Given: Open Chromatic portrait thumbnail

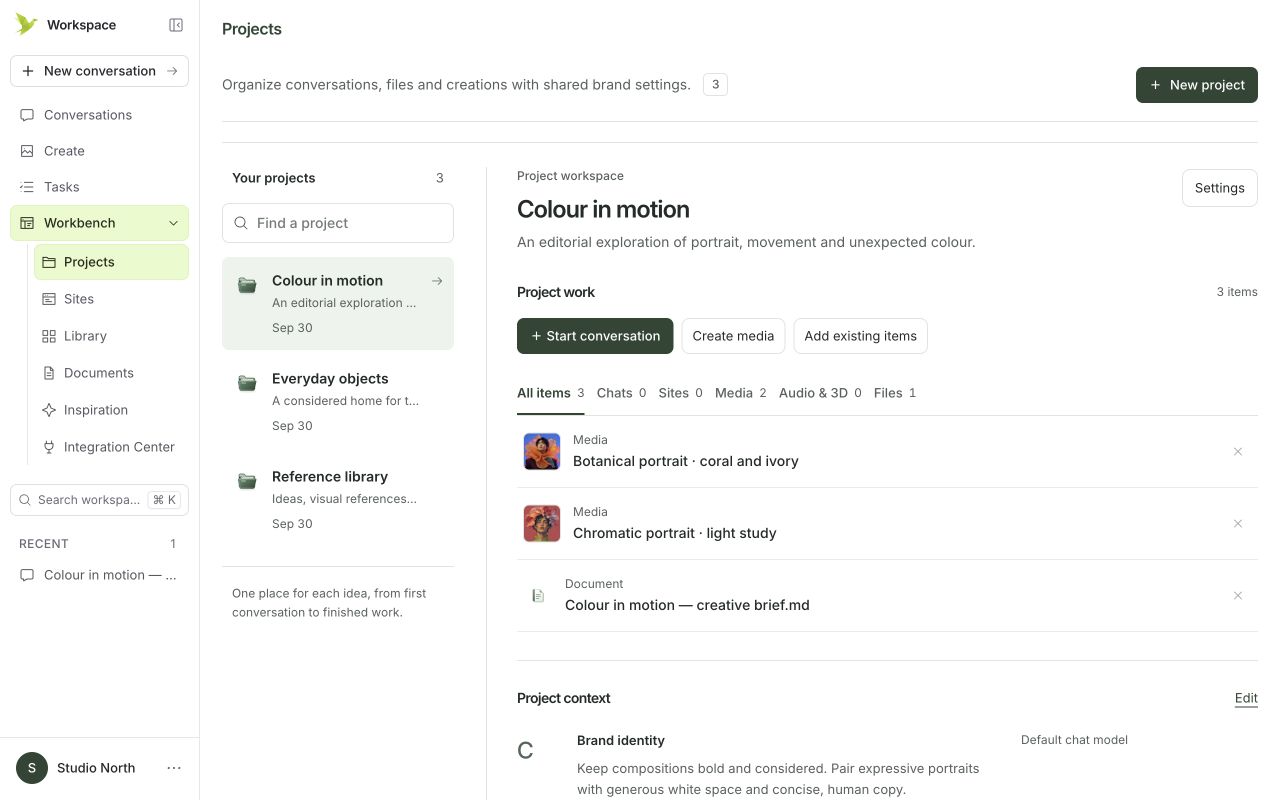Looking at the screenshot, I should pyautogui.click(x=542, y=523).
